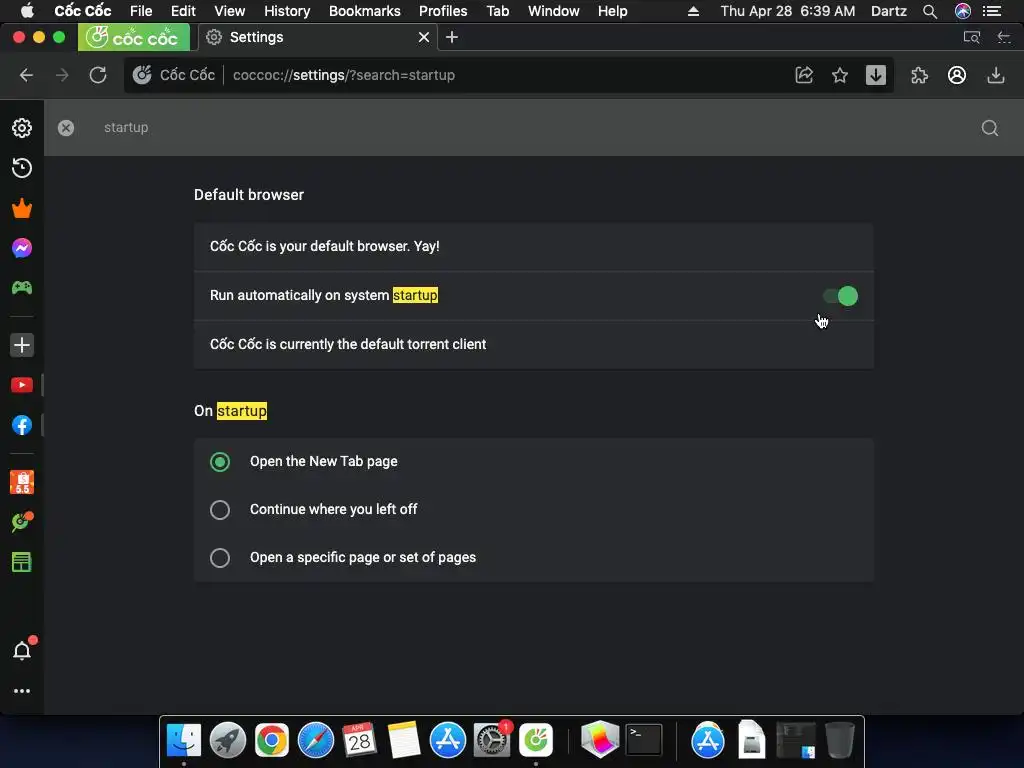This screenshot has width=1024, height=768.
Task: Open the Extensions puzzle icon
Action: click(x=920, y=75)
